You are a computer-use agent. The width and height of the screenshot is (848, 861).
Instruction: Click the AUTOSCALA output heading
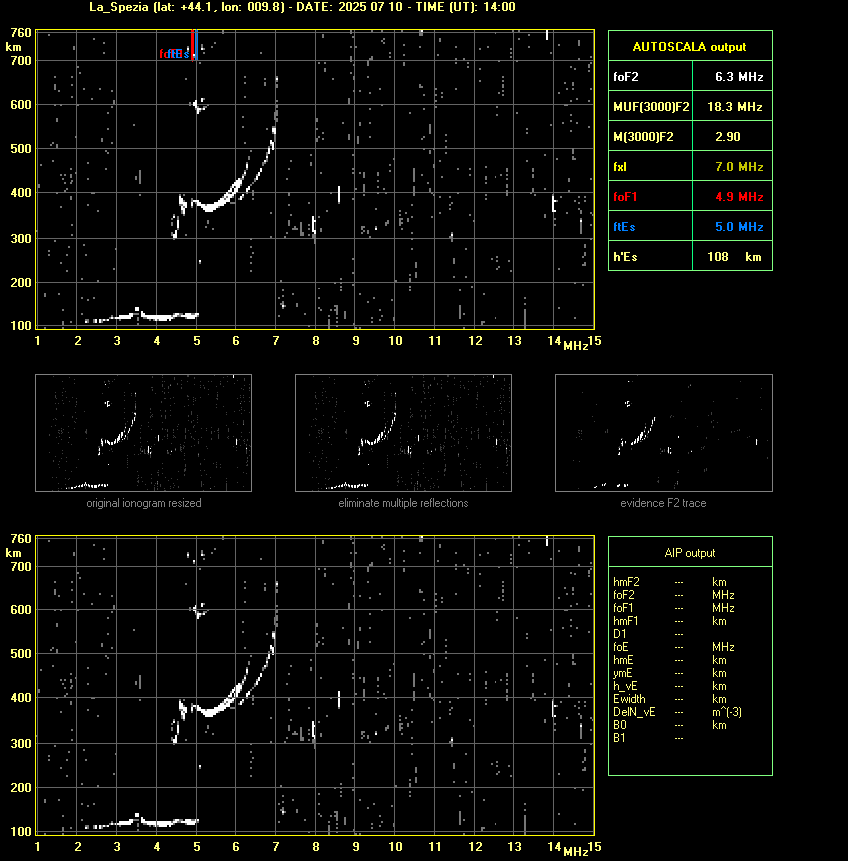pyautogui.click(x=689, y=47)
